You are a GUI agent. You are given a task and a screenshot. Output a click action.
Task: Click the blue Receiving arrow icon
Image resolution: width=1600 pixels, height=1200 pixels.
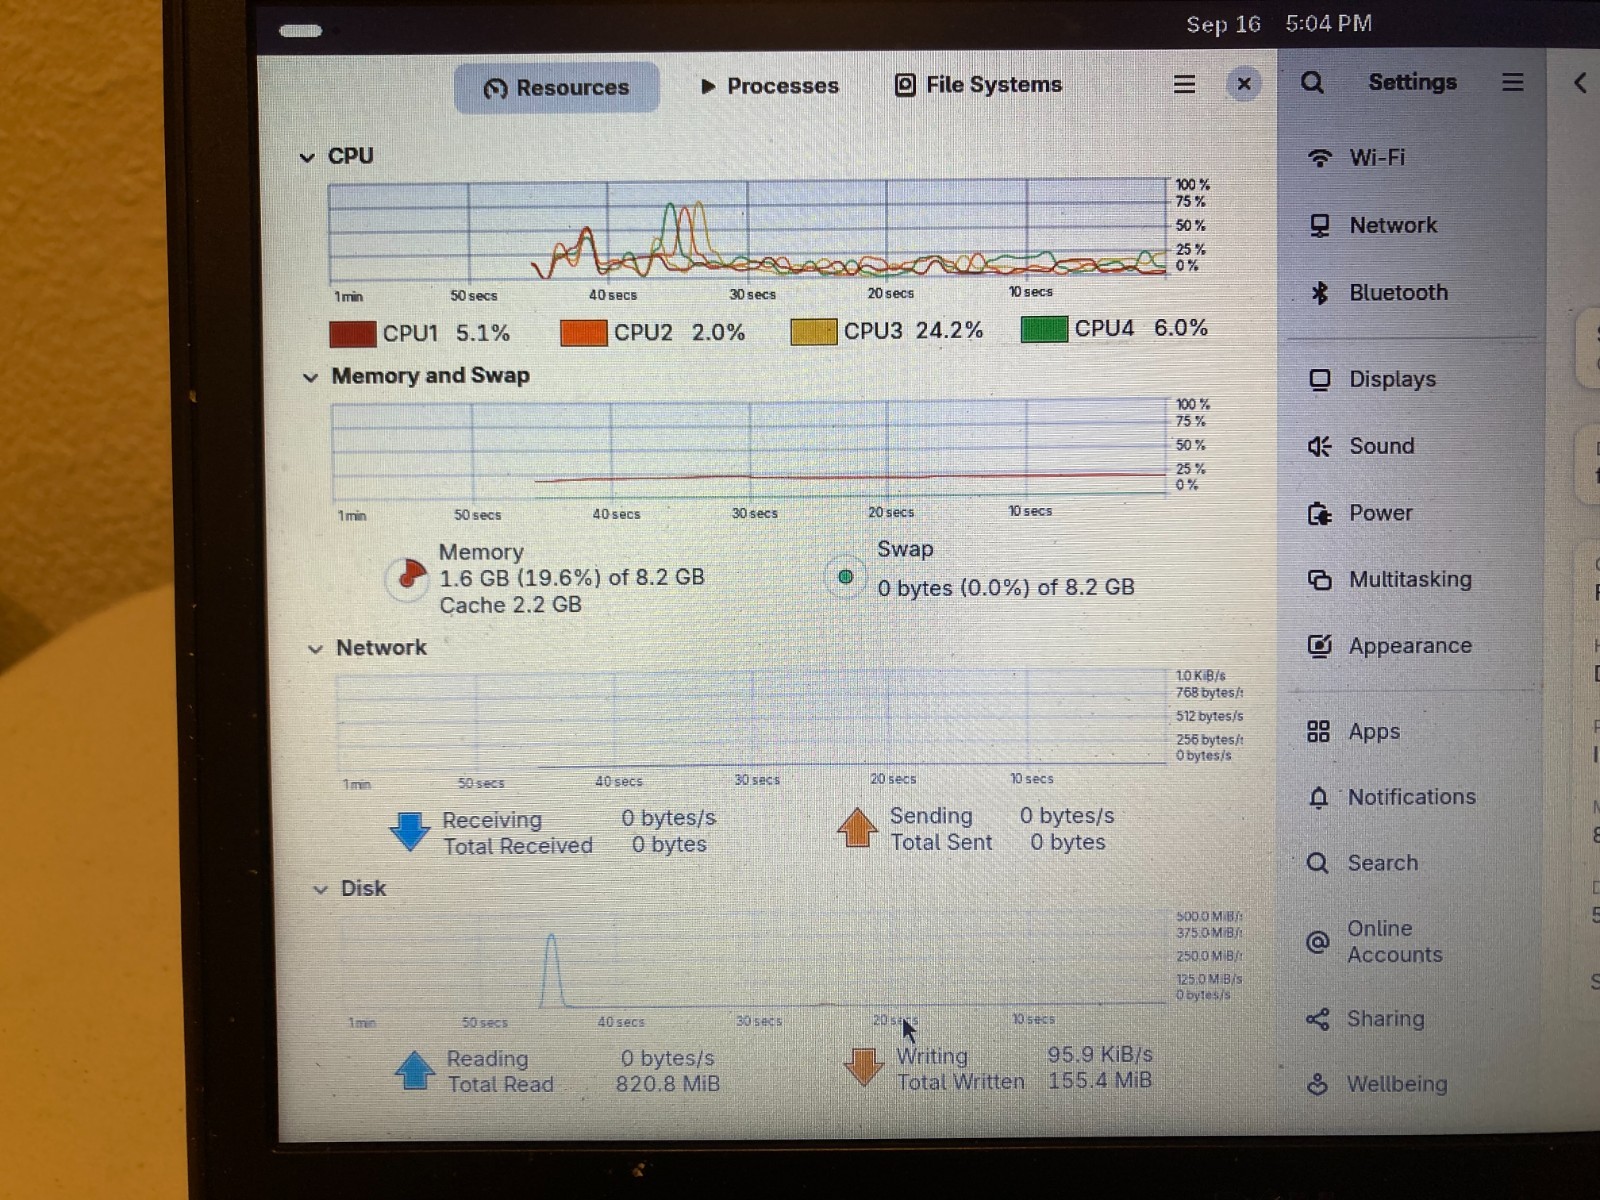pyautogui.click(x=410, y=831)
